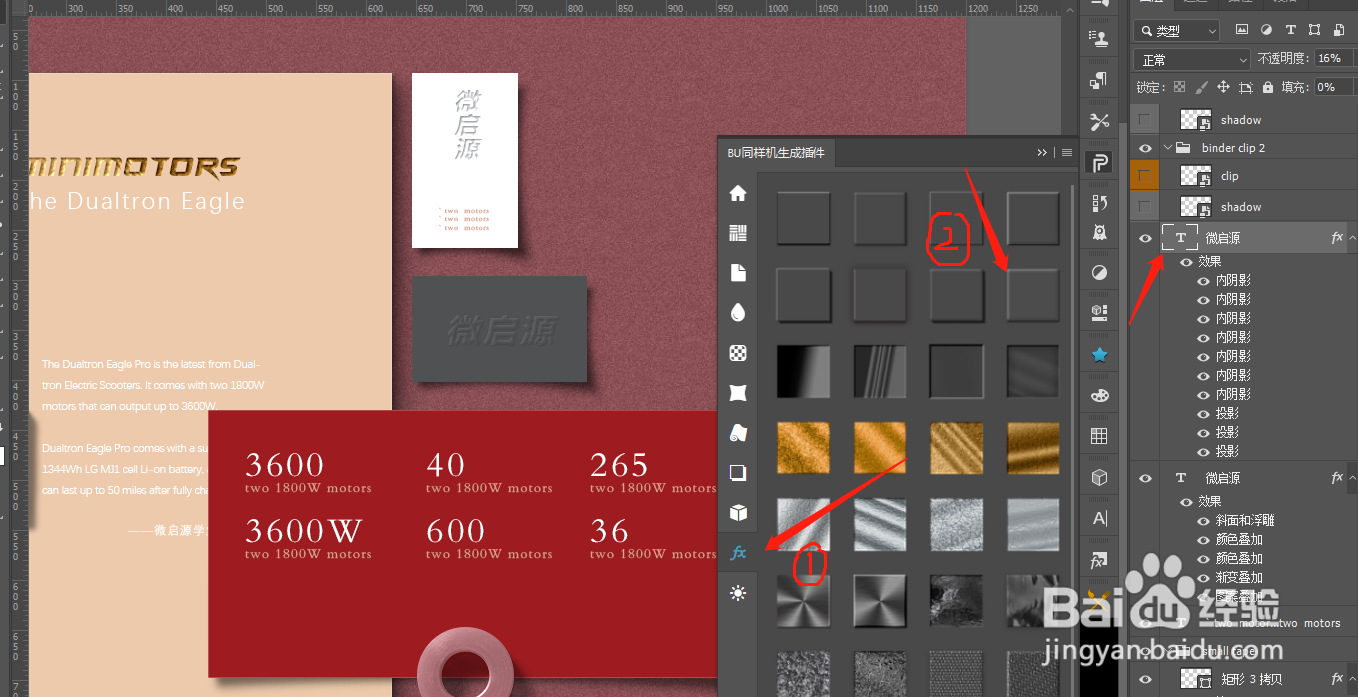Open the 3D cube icon in BU plugin
The image size is (1358, 697).
point(738,512)
